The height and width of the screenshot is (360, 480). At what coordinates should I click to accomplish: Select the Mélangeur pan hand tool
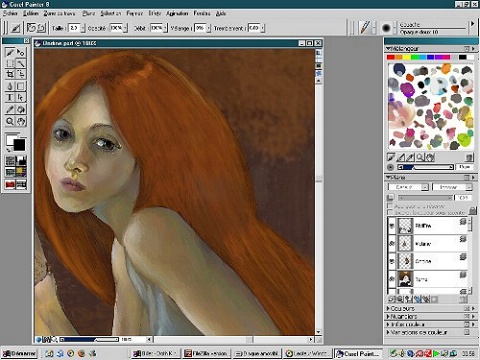click(430, 157)
